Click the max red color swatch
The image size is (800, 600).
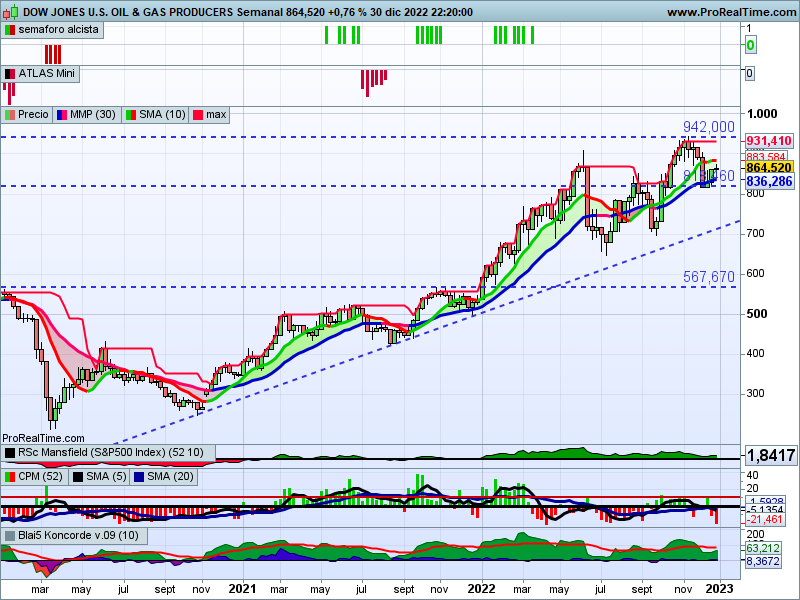point(198,115)
